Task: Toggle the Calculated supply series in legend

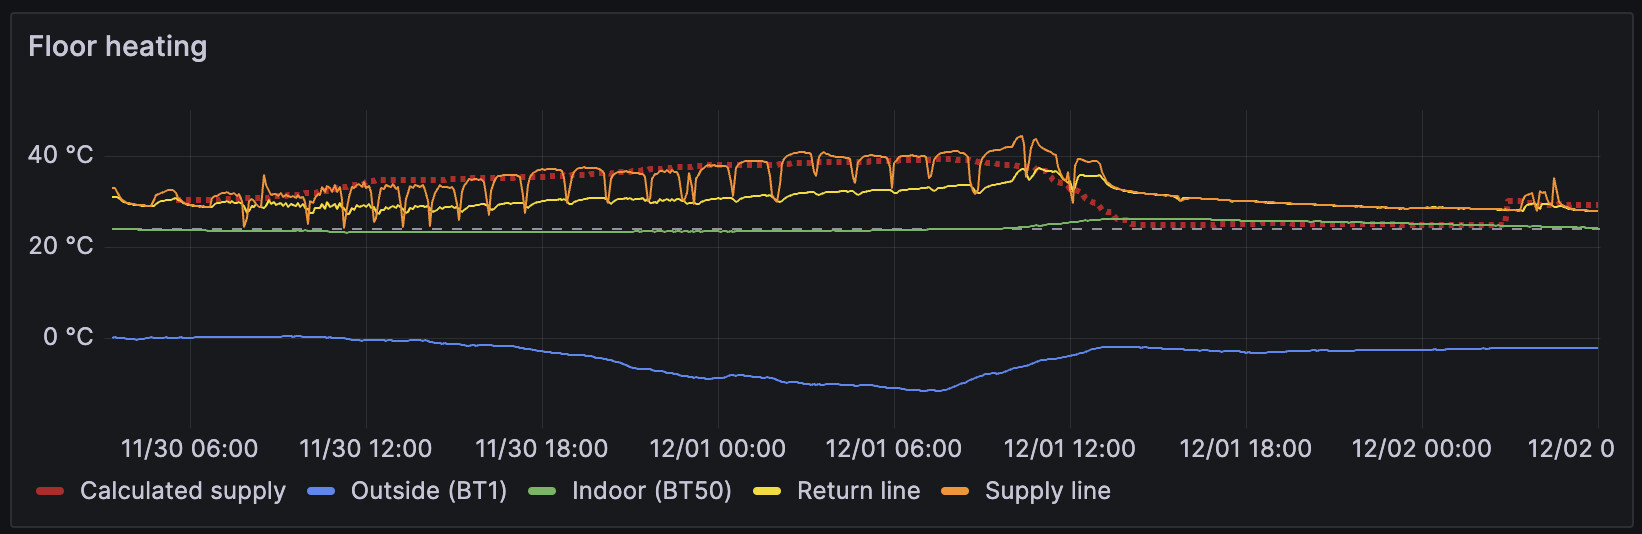Action: tap(182, 491)
